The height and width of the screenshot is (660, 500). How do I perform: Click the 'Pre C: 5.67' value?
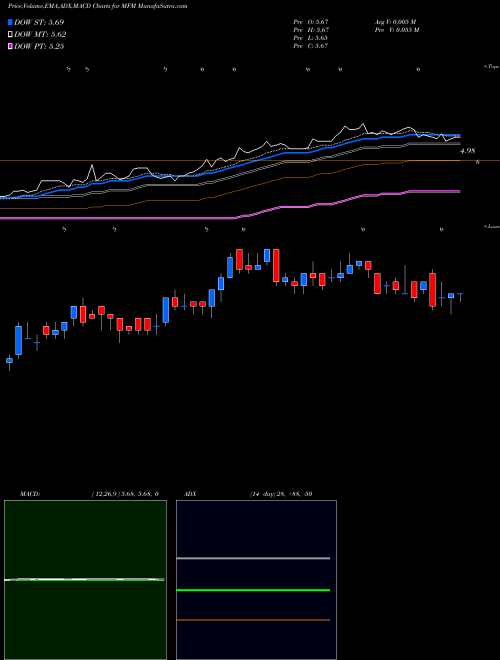[311, 46]
